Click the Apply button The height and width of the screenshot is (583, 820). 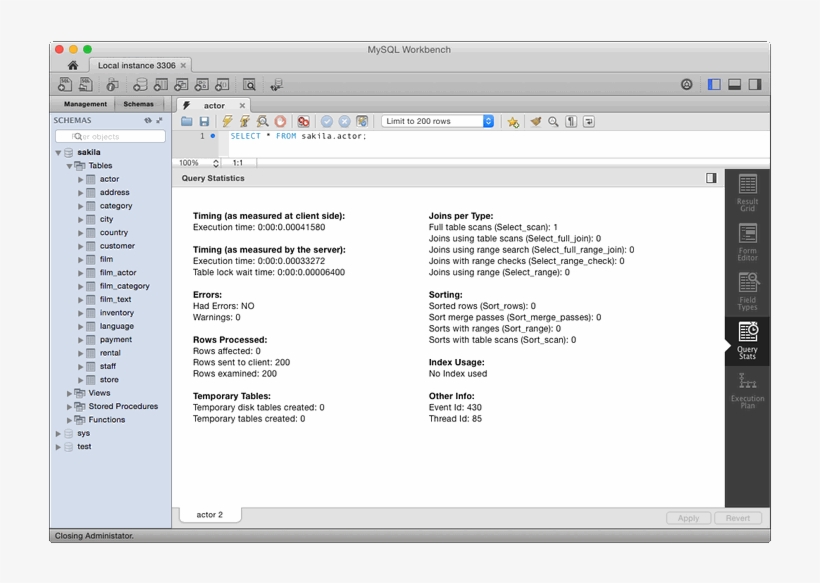pyautogui.click(x=688, y=518)
